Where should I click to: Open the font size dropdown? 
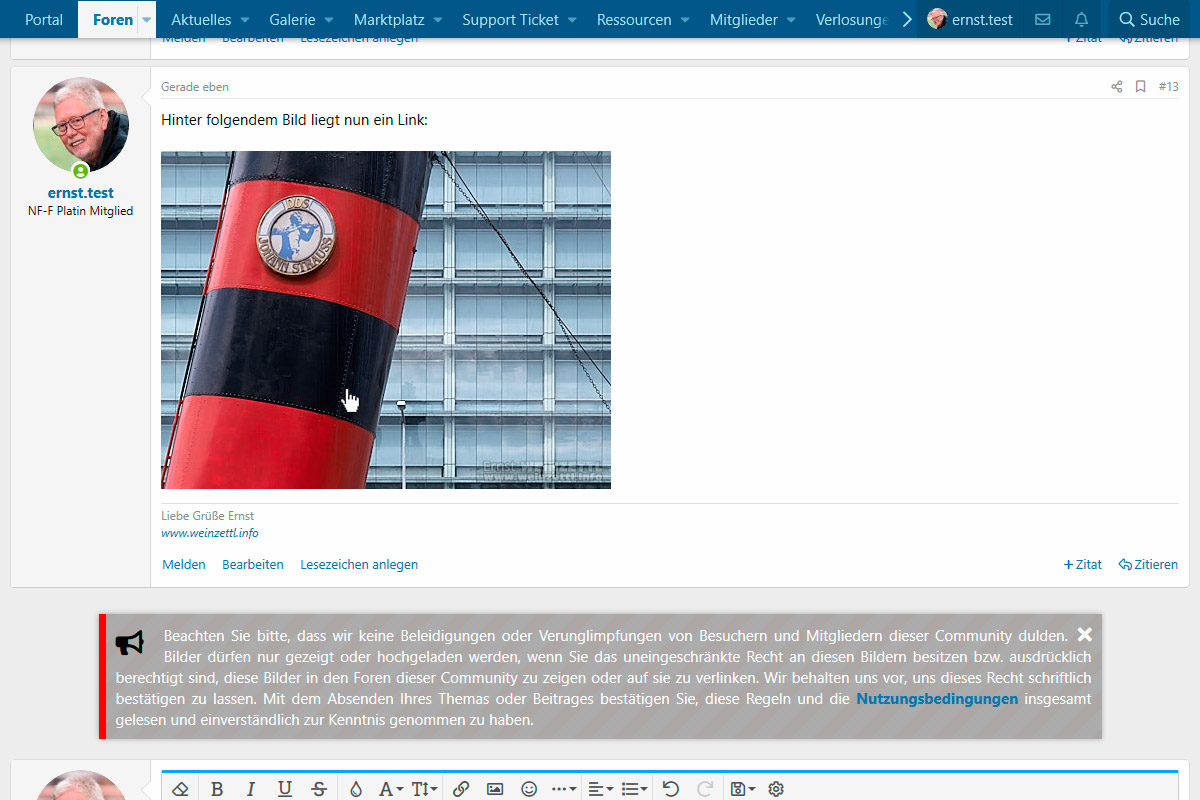(x=424, y=789)
